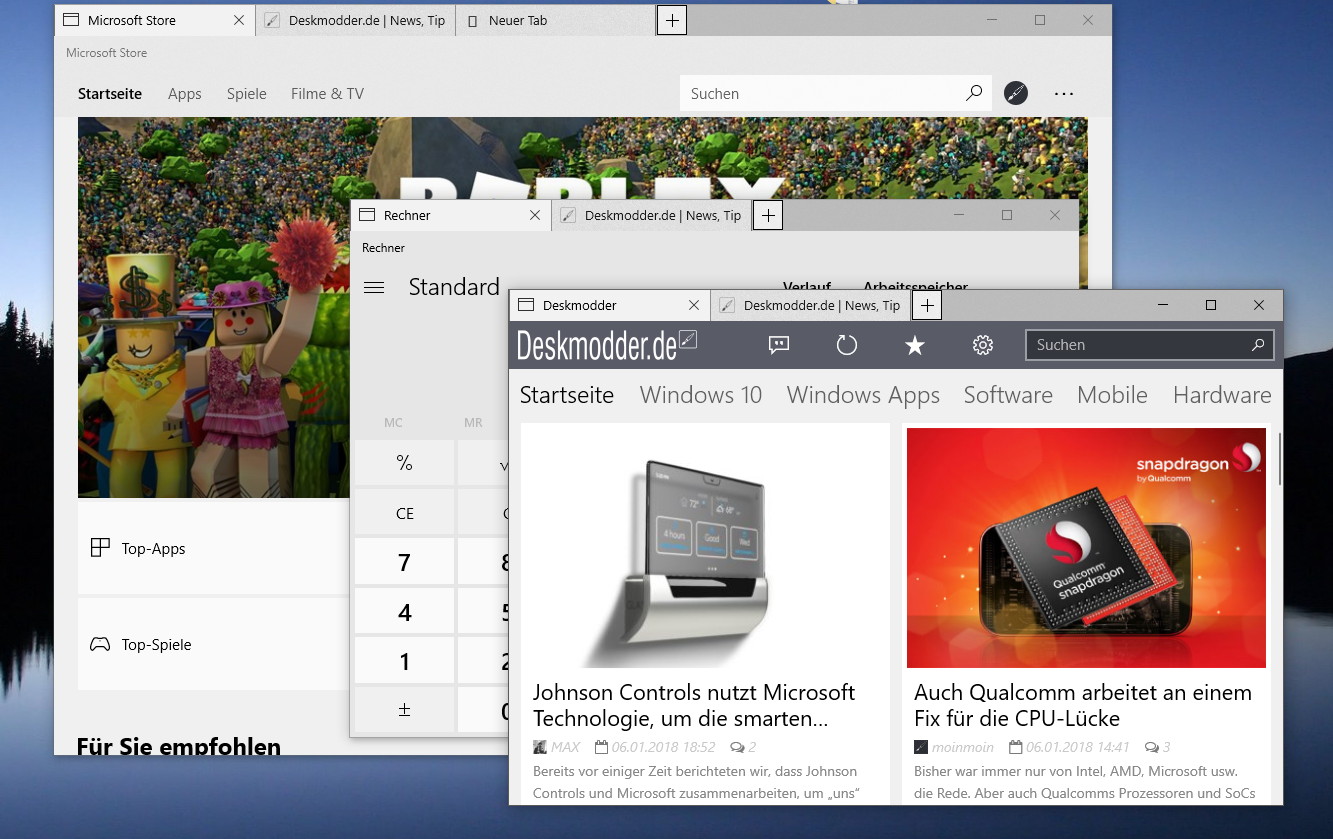
Task: Open settings gear in Deskmodder app
Action: (983, 345)
